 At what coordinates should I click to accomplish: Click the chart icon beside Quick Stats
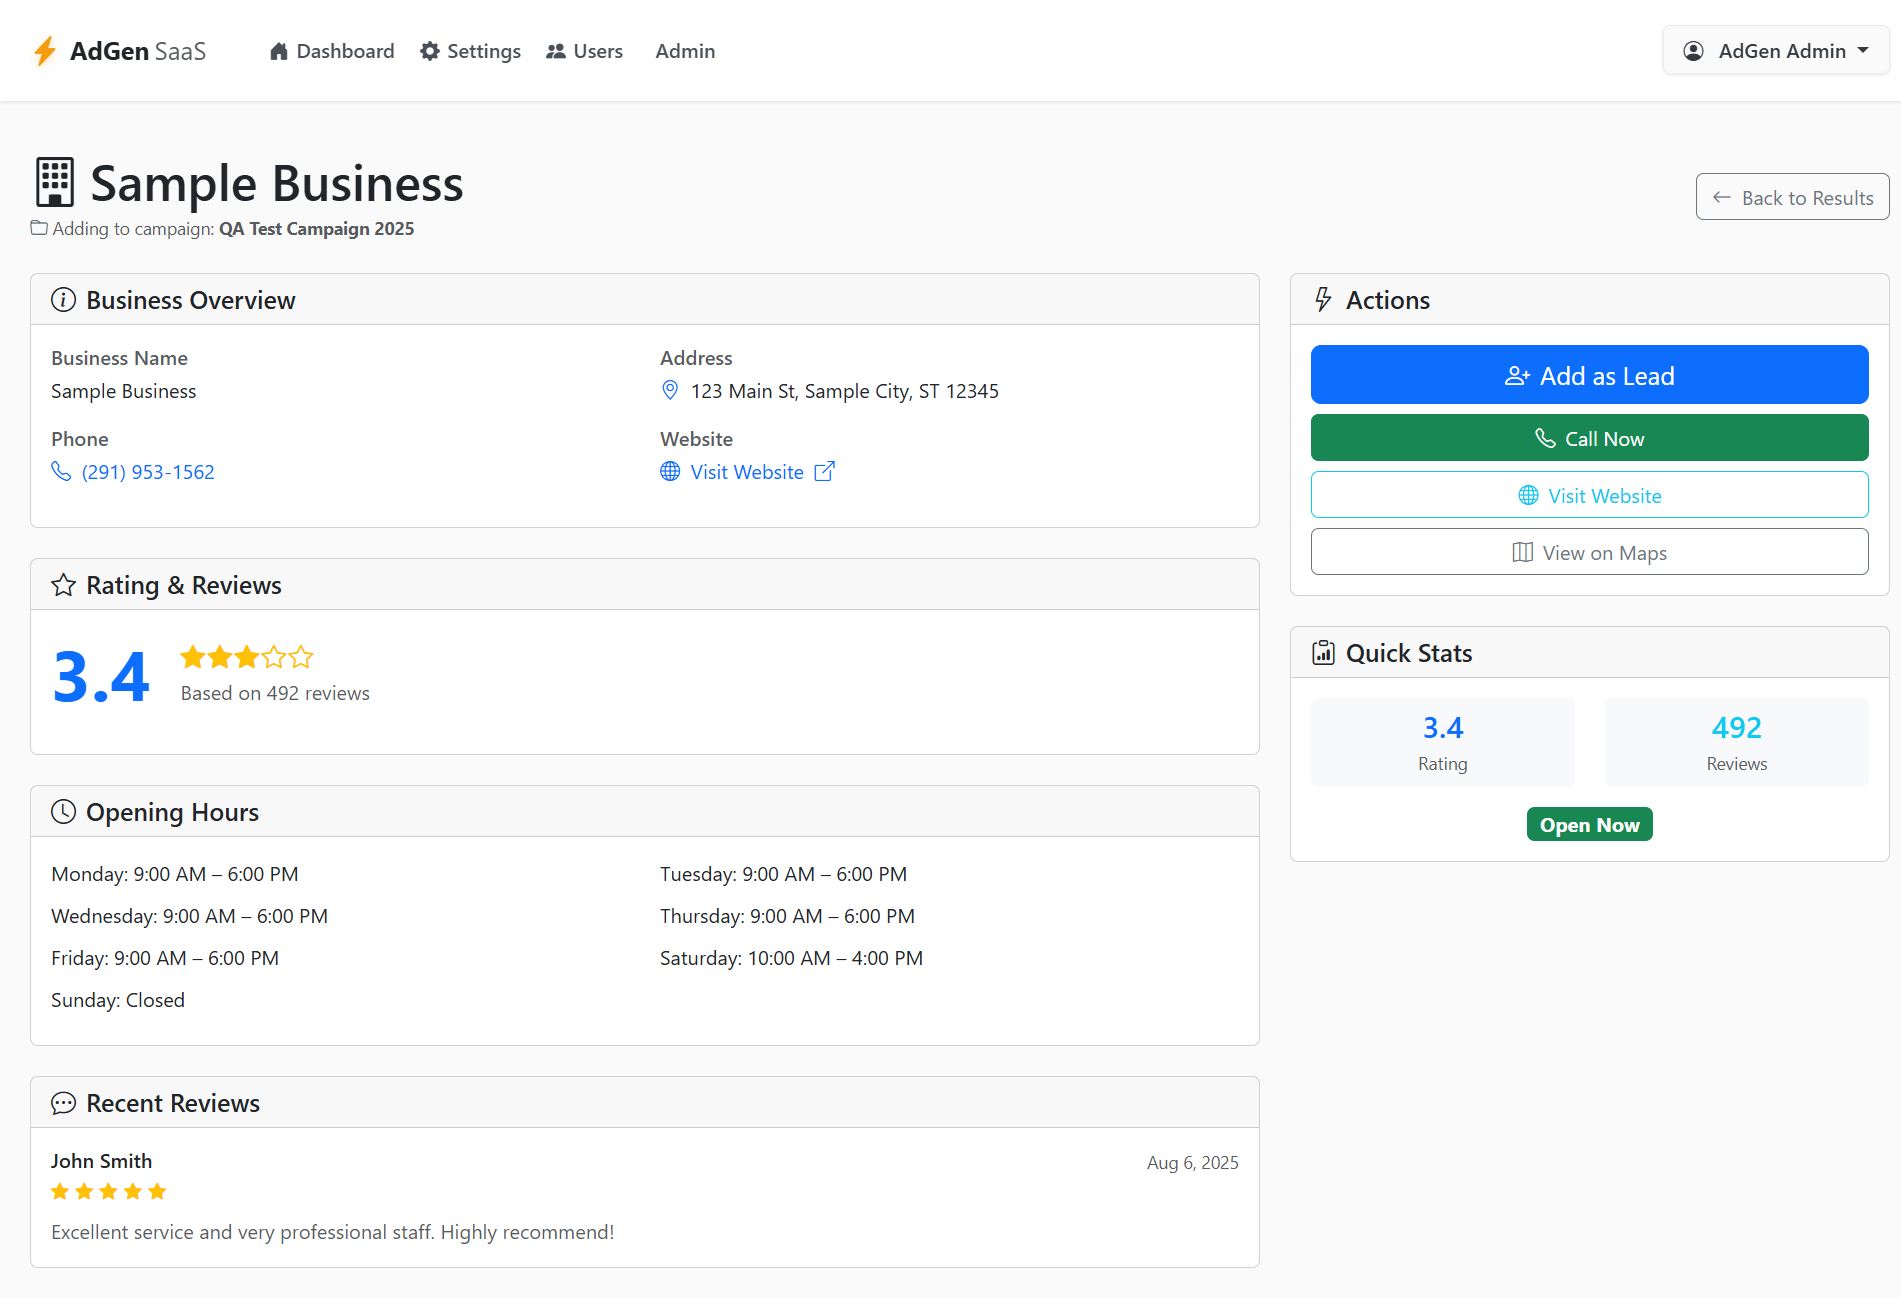tap(1323, 653)
